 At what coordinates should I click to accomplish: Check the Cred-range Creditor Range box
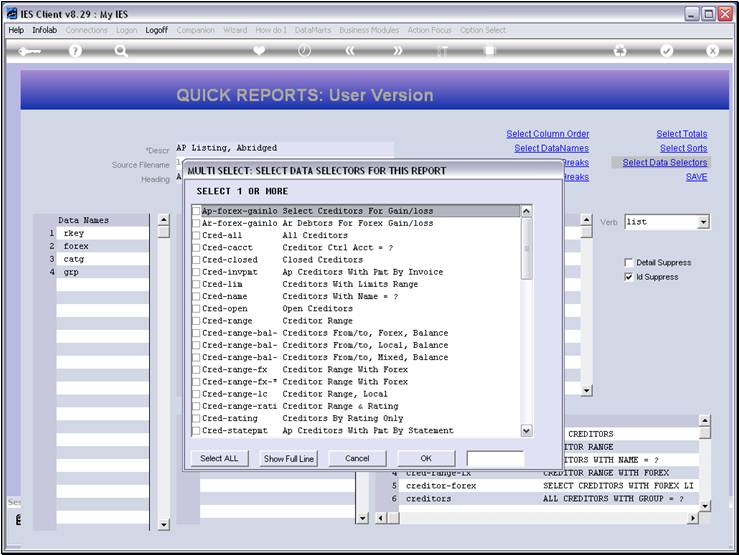tap(196, 321)
